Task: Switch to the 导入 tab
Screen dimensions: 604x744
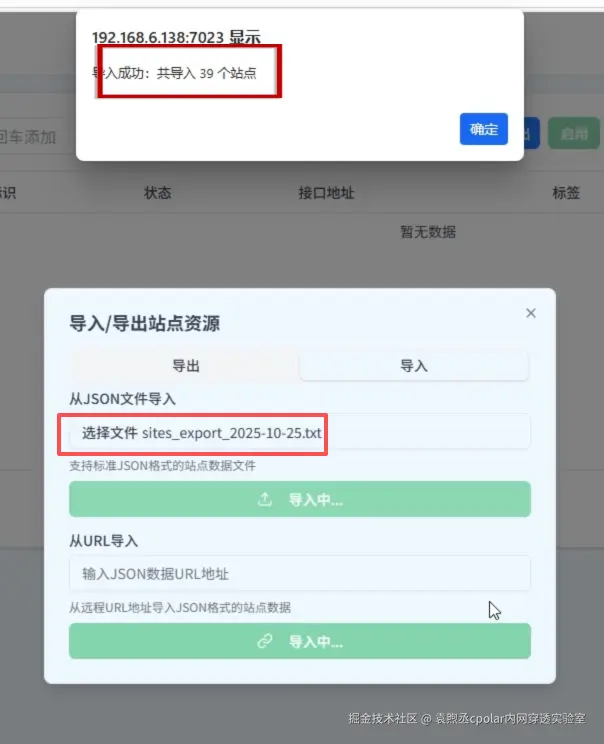Action: pyautogui.click(x=414, y=366)
